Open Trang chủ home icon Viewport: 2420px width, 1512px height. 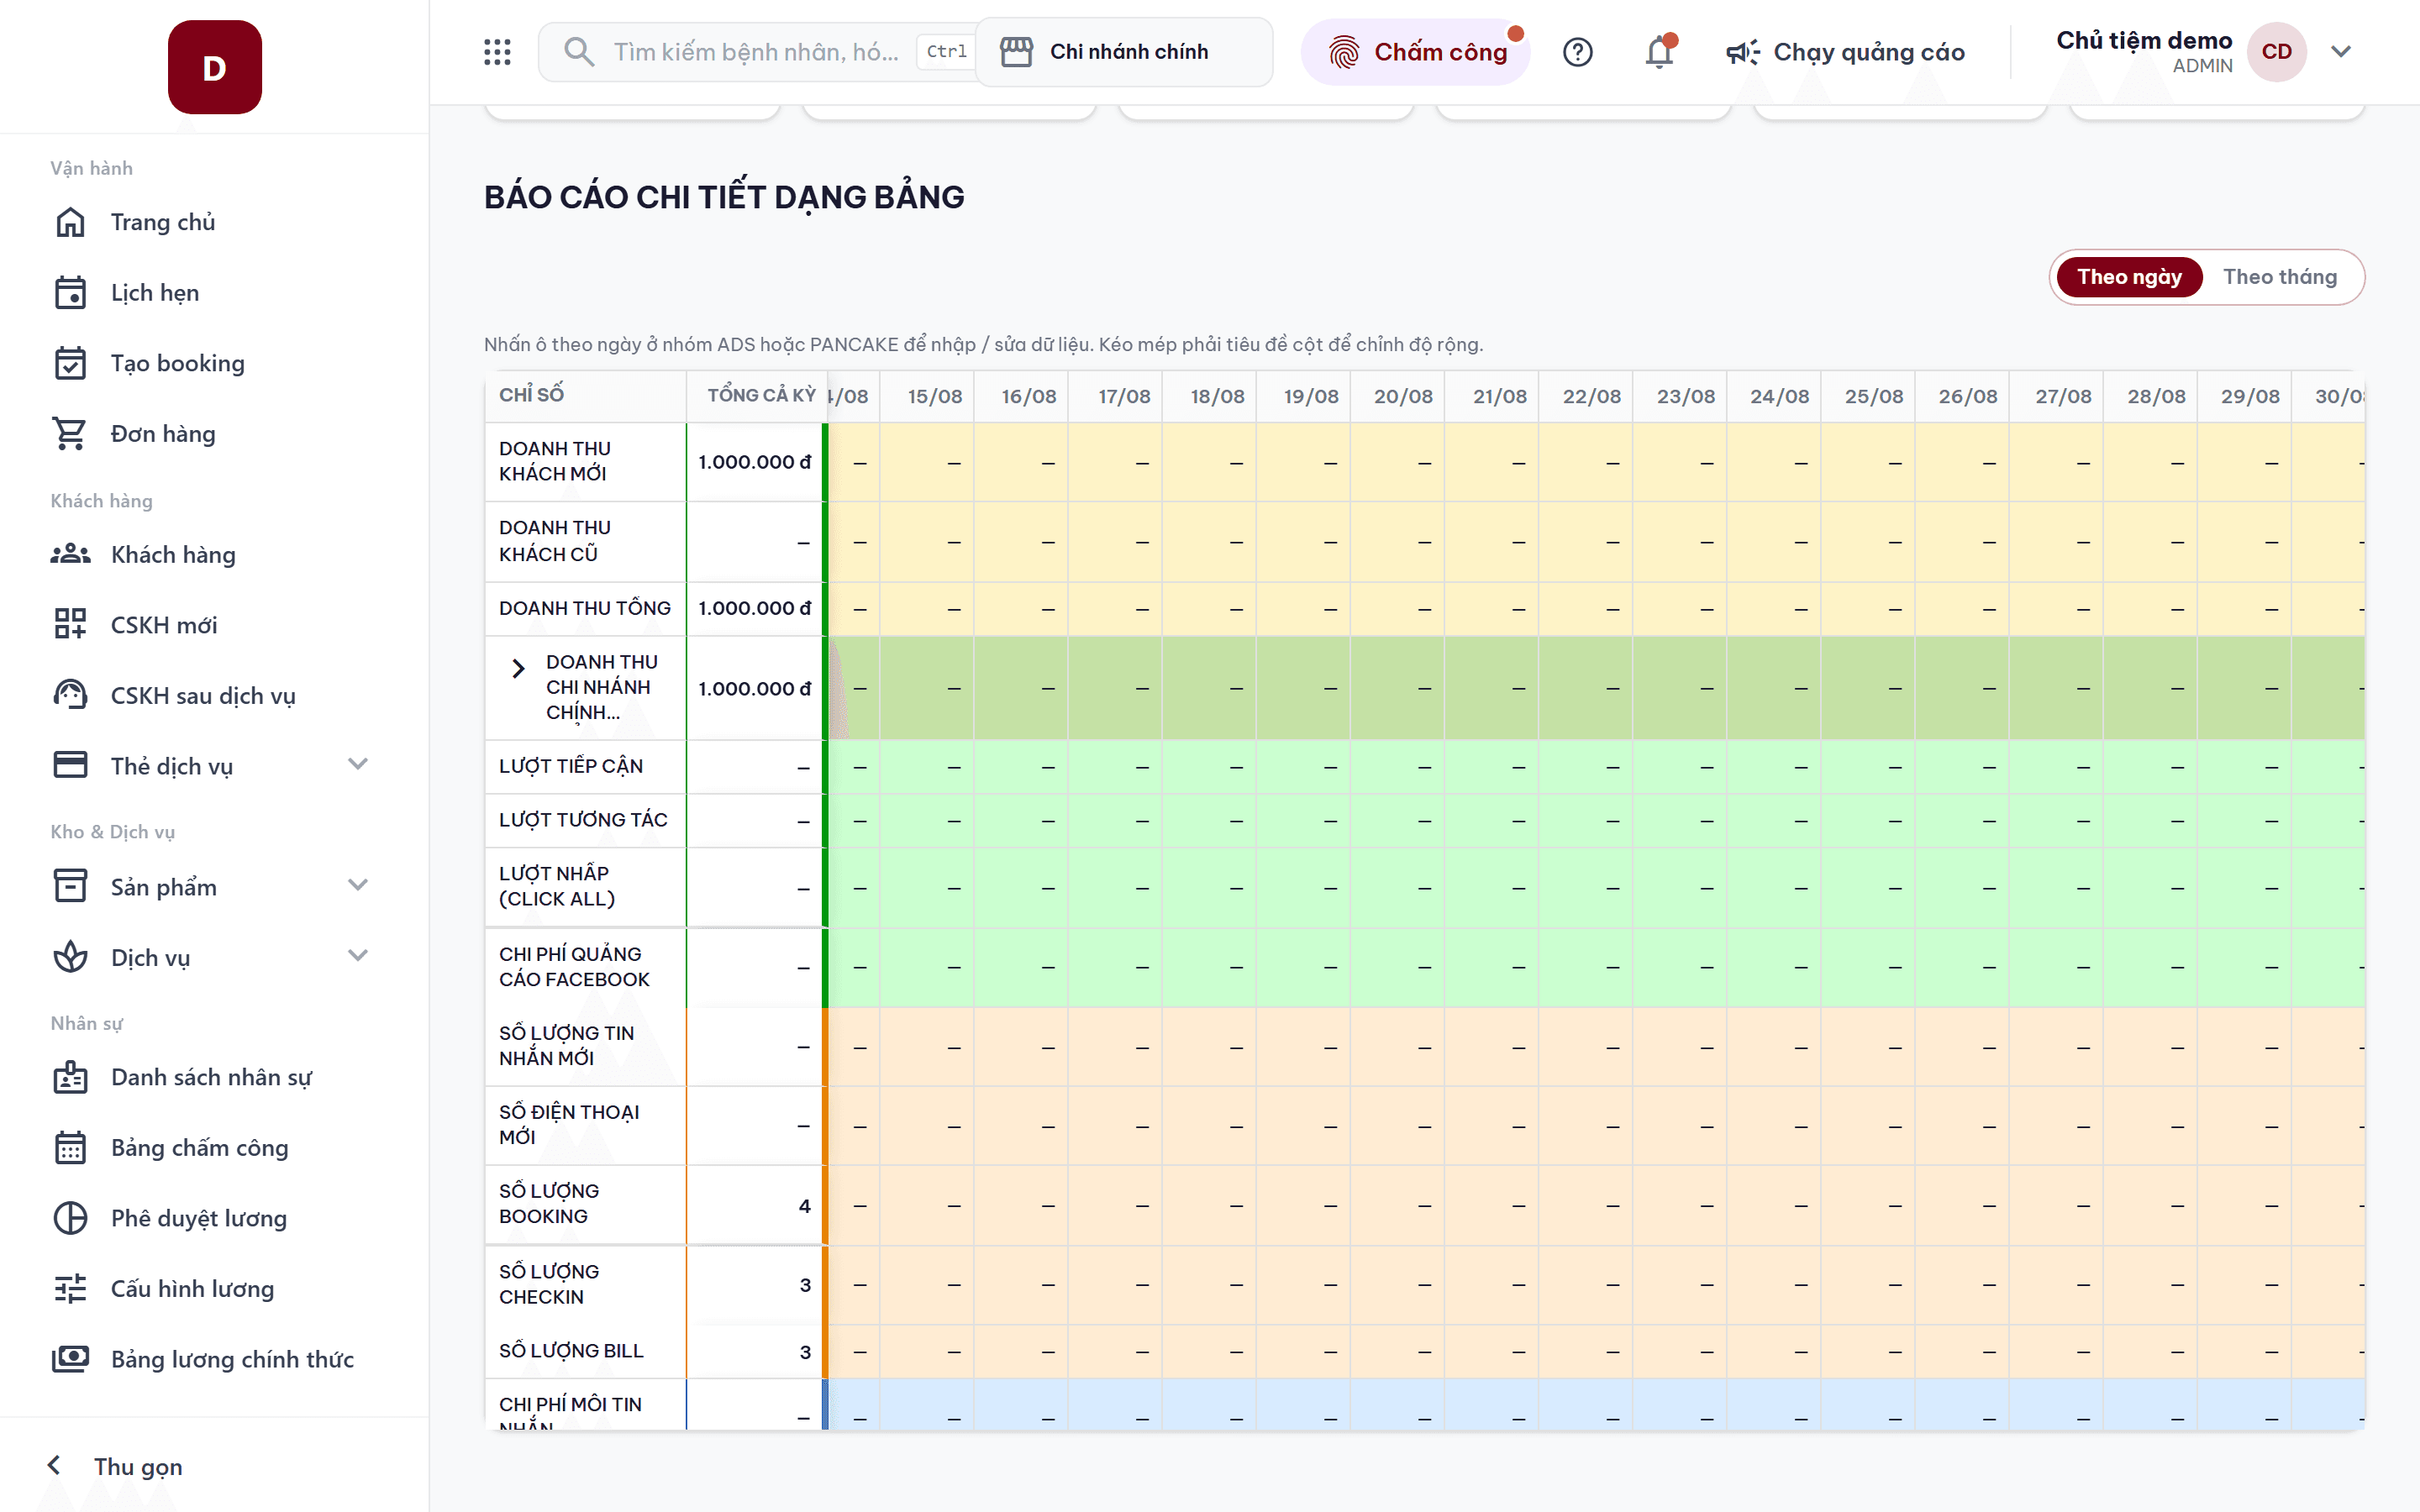point(70,222)
